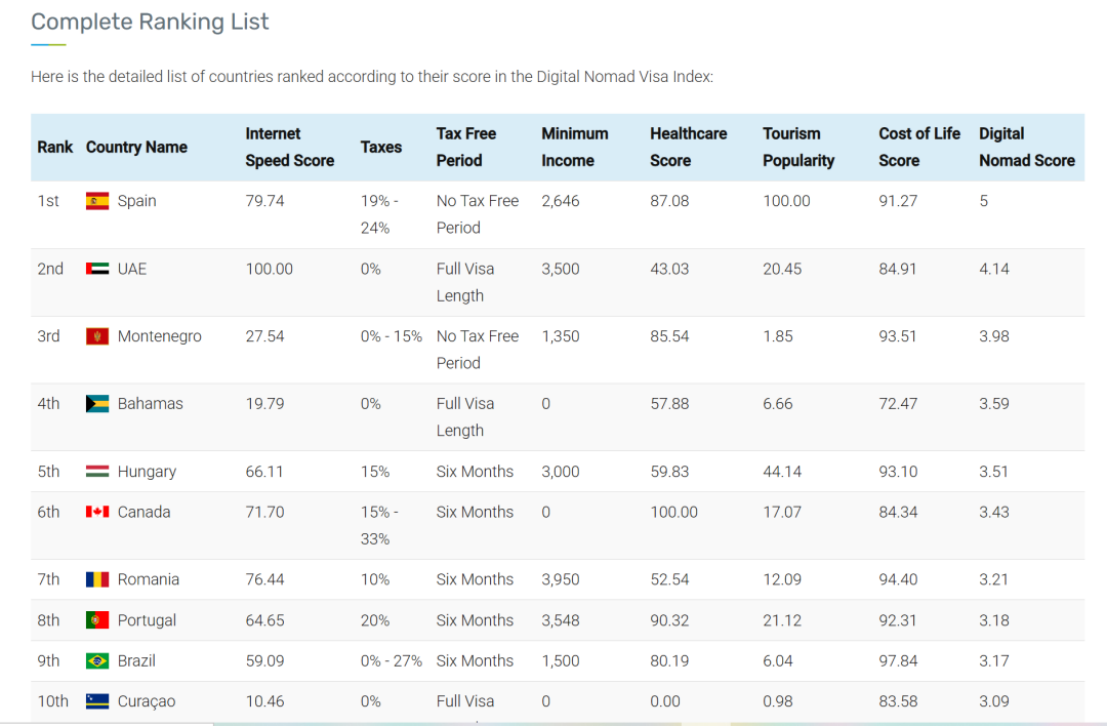
Task: Click the Montenegro flag icon
Action: pos(98,336)
